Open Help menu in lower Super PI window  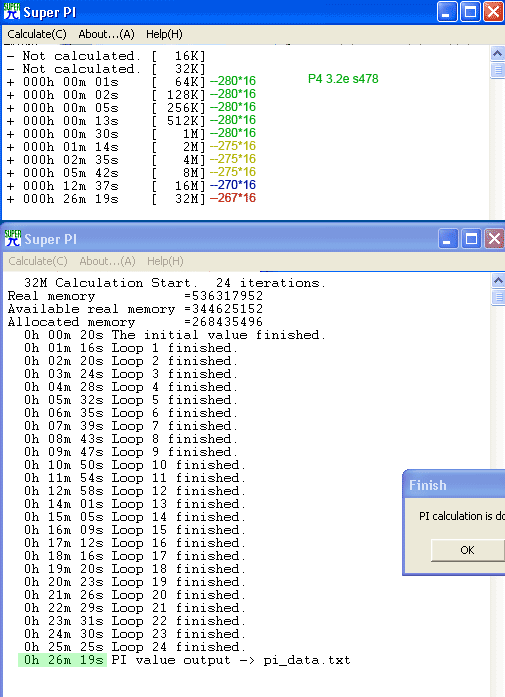[x=165, y=261]
